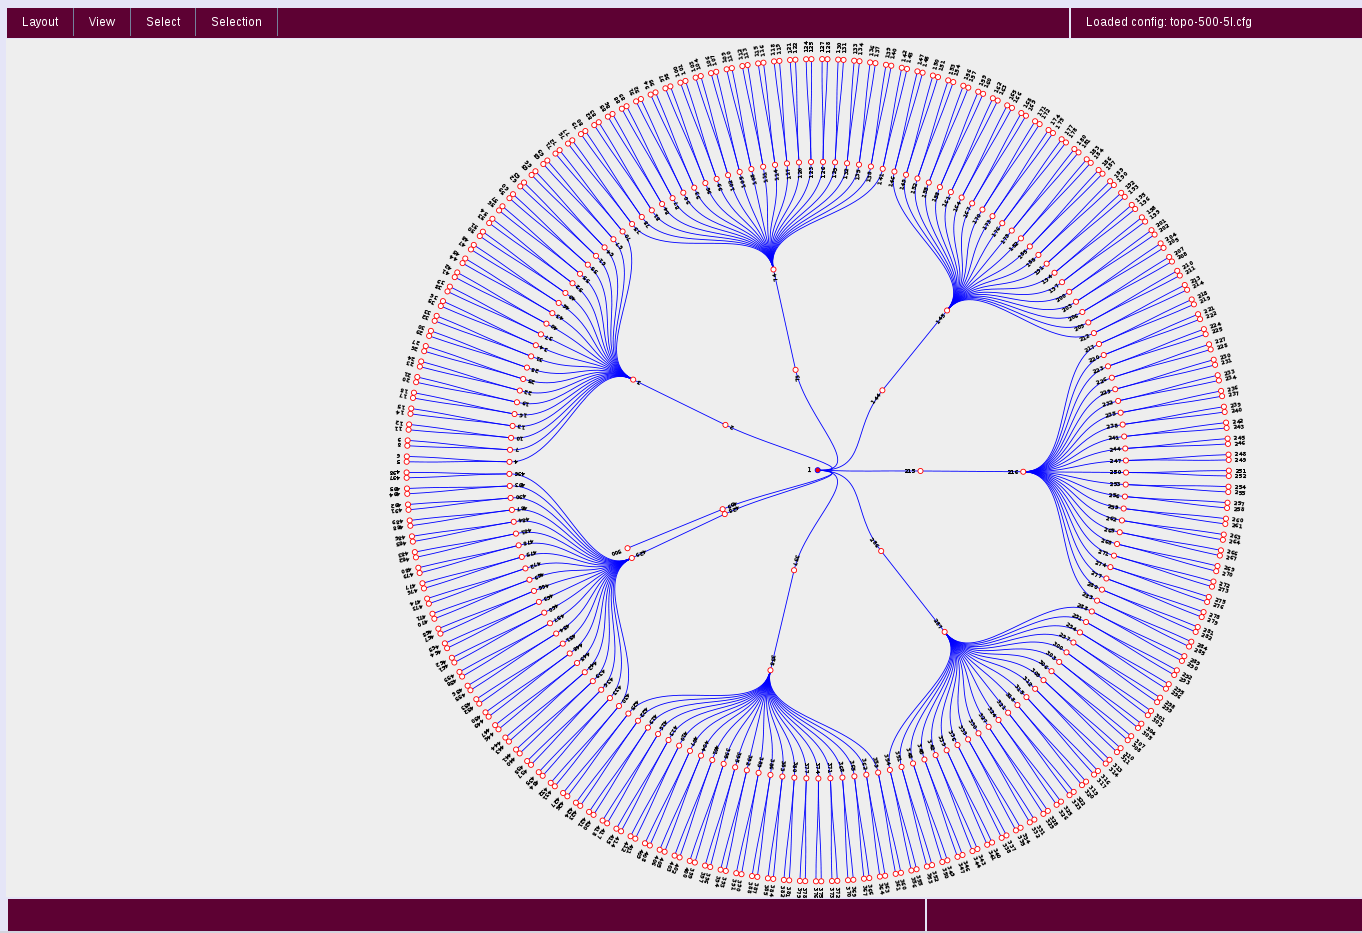
Task: Select node 215 right of the root
Action: coord(920,471)
